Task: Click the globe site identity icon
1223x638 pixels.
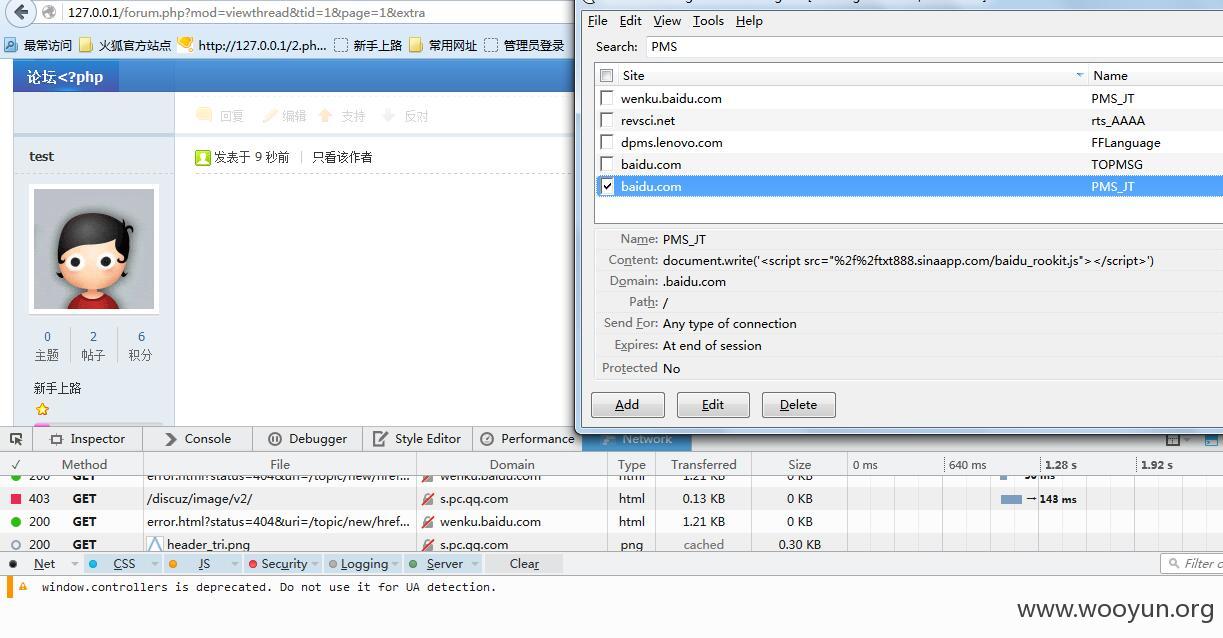Action: coord(49,13)
